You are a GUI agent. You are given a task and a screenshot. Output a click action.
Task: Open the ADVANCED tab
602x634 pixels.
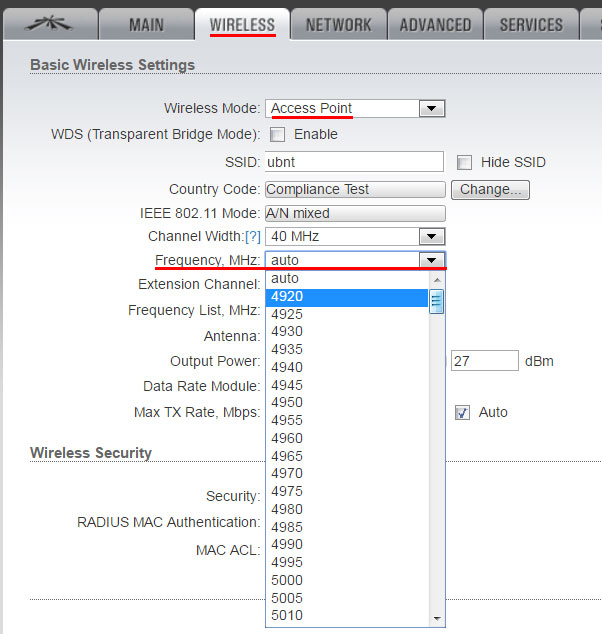[435, 25]
